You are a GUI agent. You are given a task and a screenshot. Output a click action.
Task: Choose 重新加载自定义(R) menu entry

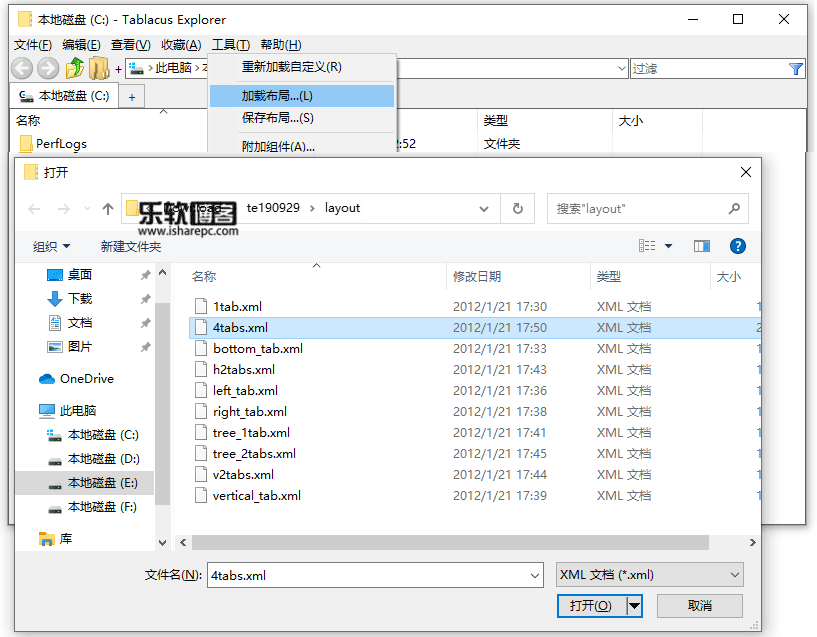point(302,67)
